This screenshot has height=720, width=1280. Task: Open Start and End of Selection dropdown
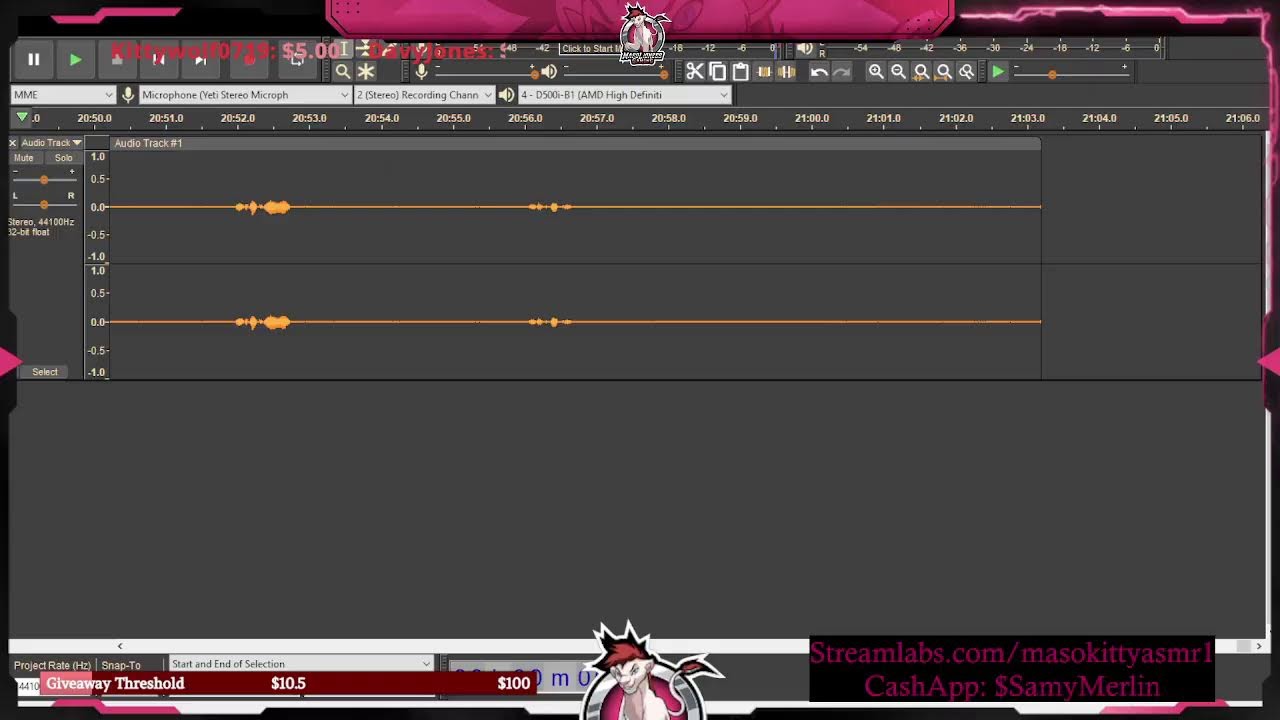point(300,664)
